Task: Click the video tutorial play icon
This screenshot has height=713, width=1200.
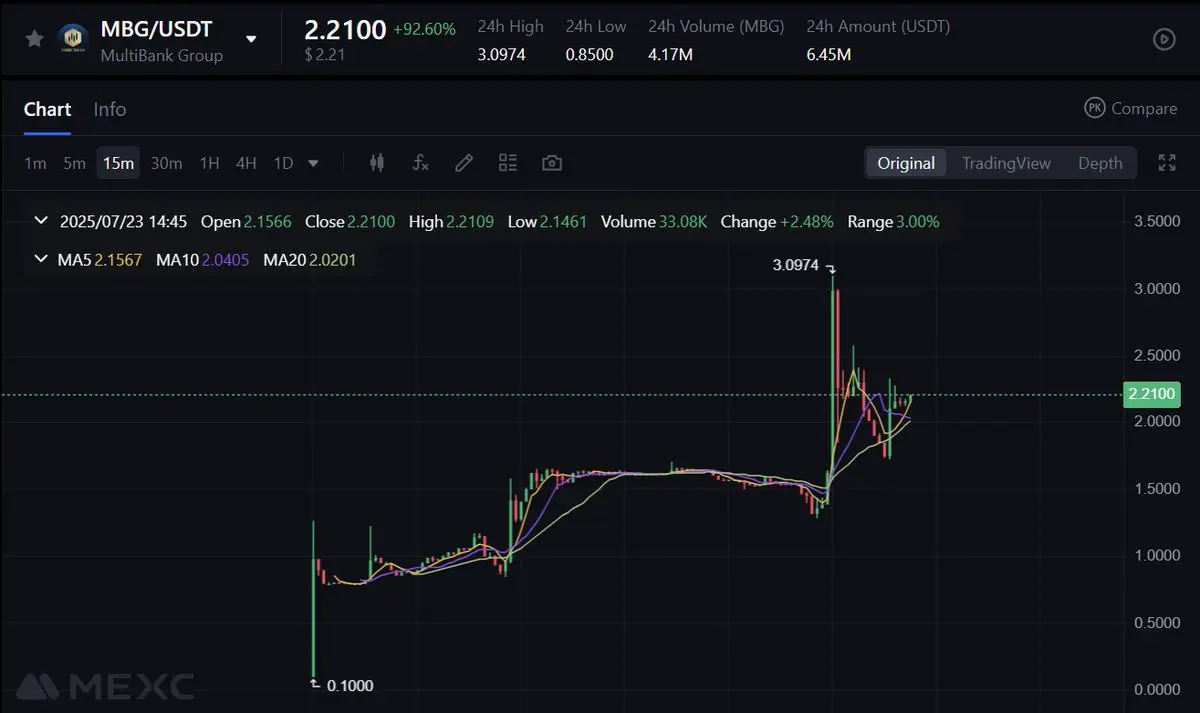Action: (1164, 39)
